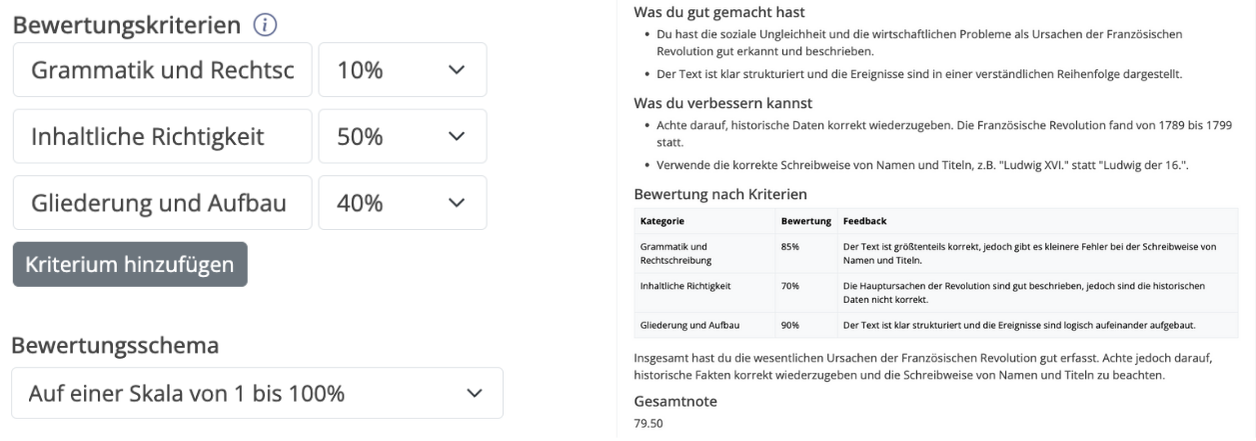The width and height of the screenshot is (1256, 441).
Task: Focus the Grammatik und Rechtschreibung criterion field
Action: 163,70
